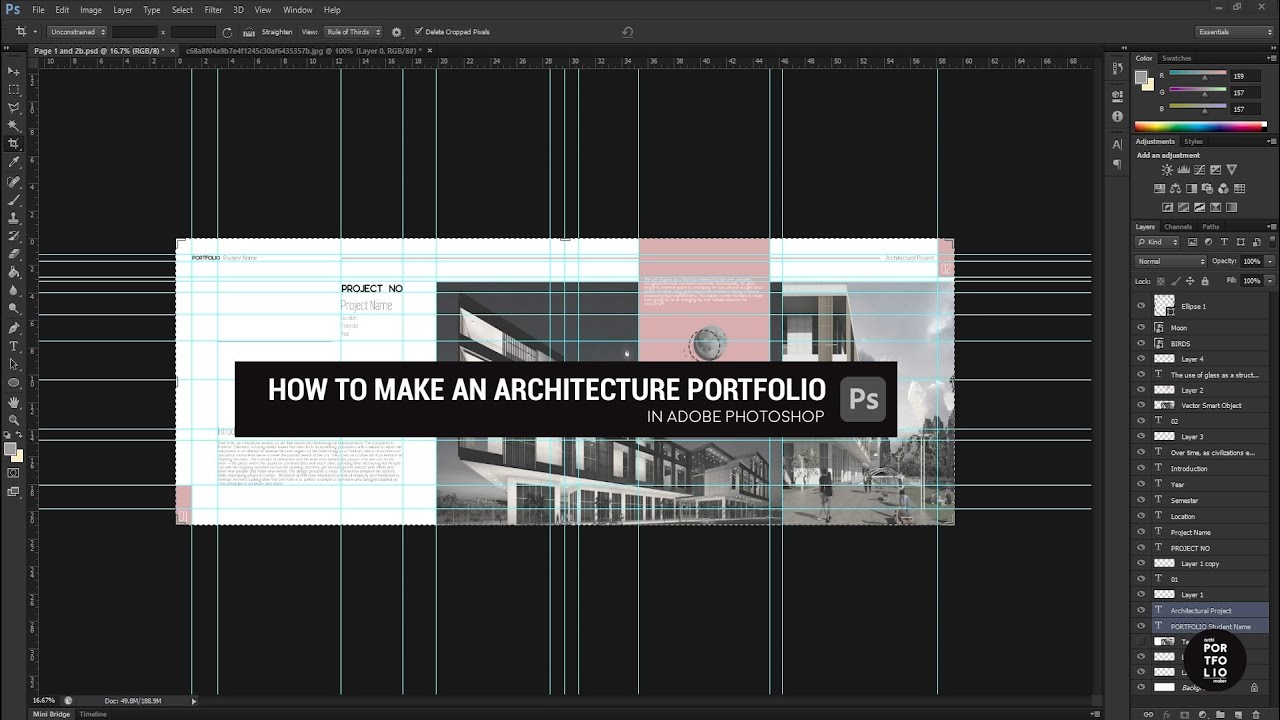Select the Move tool

tap(14, 71)
